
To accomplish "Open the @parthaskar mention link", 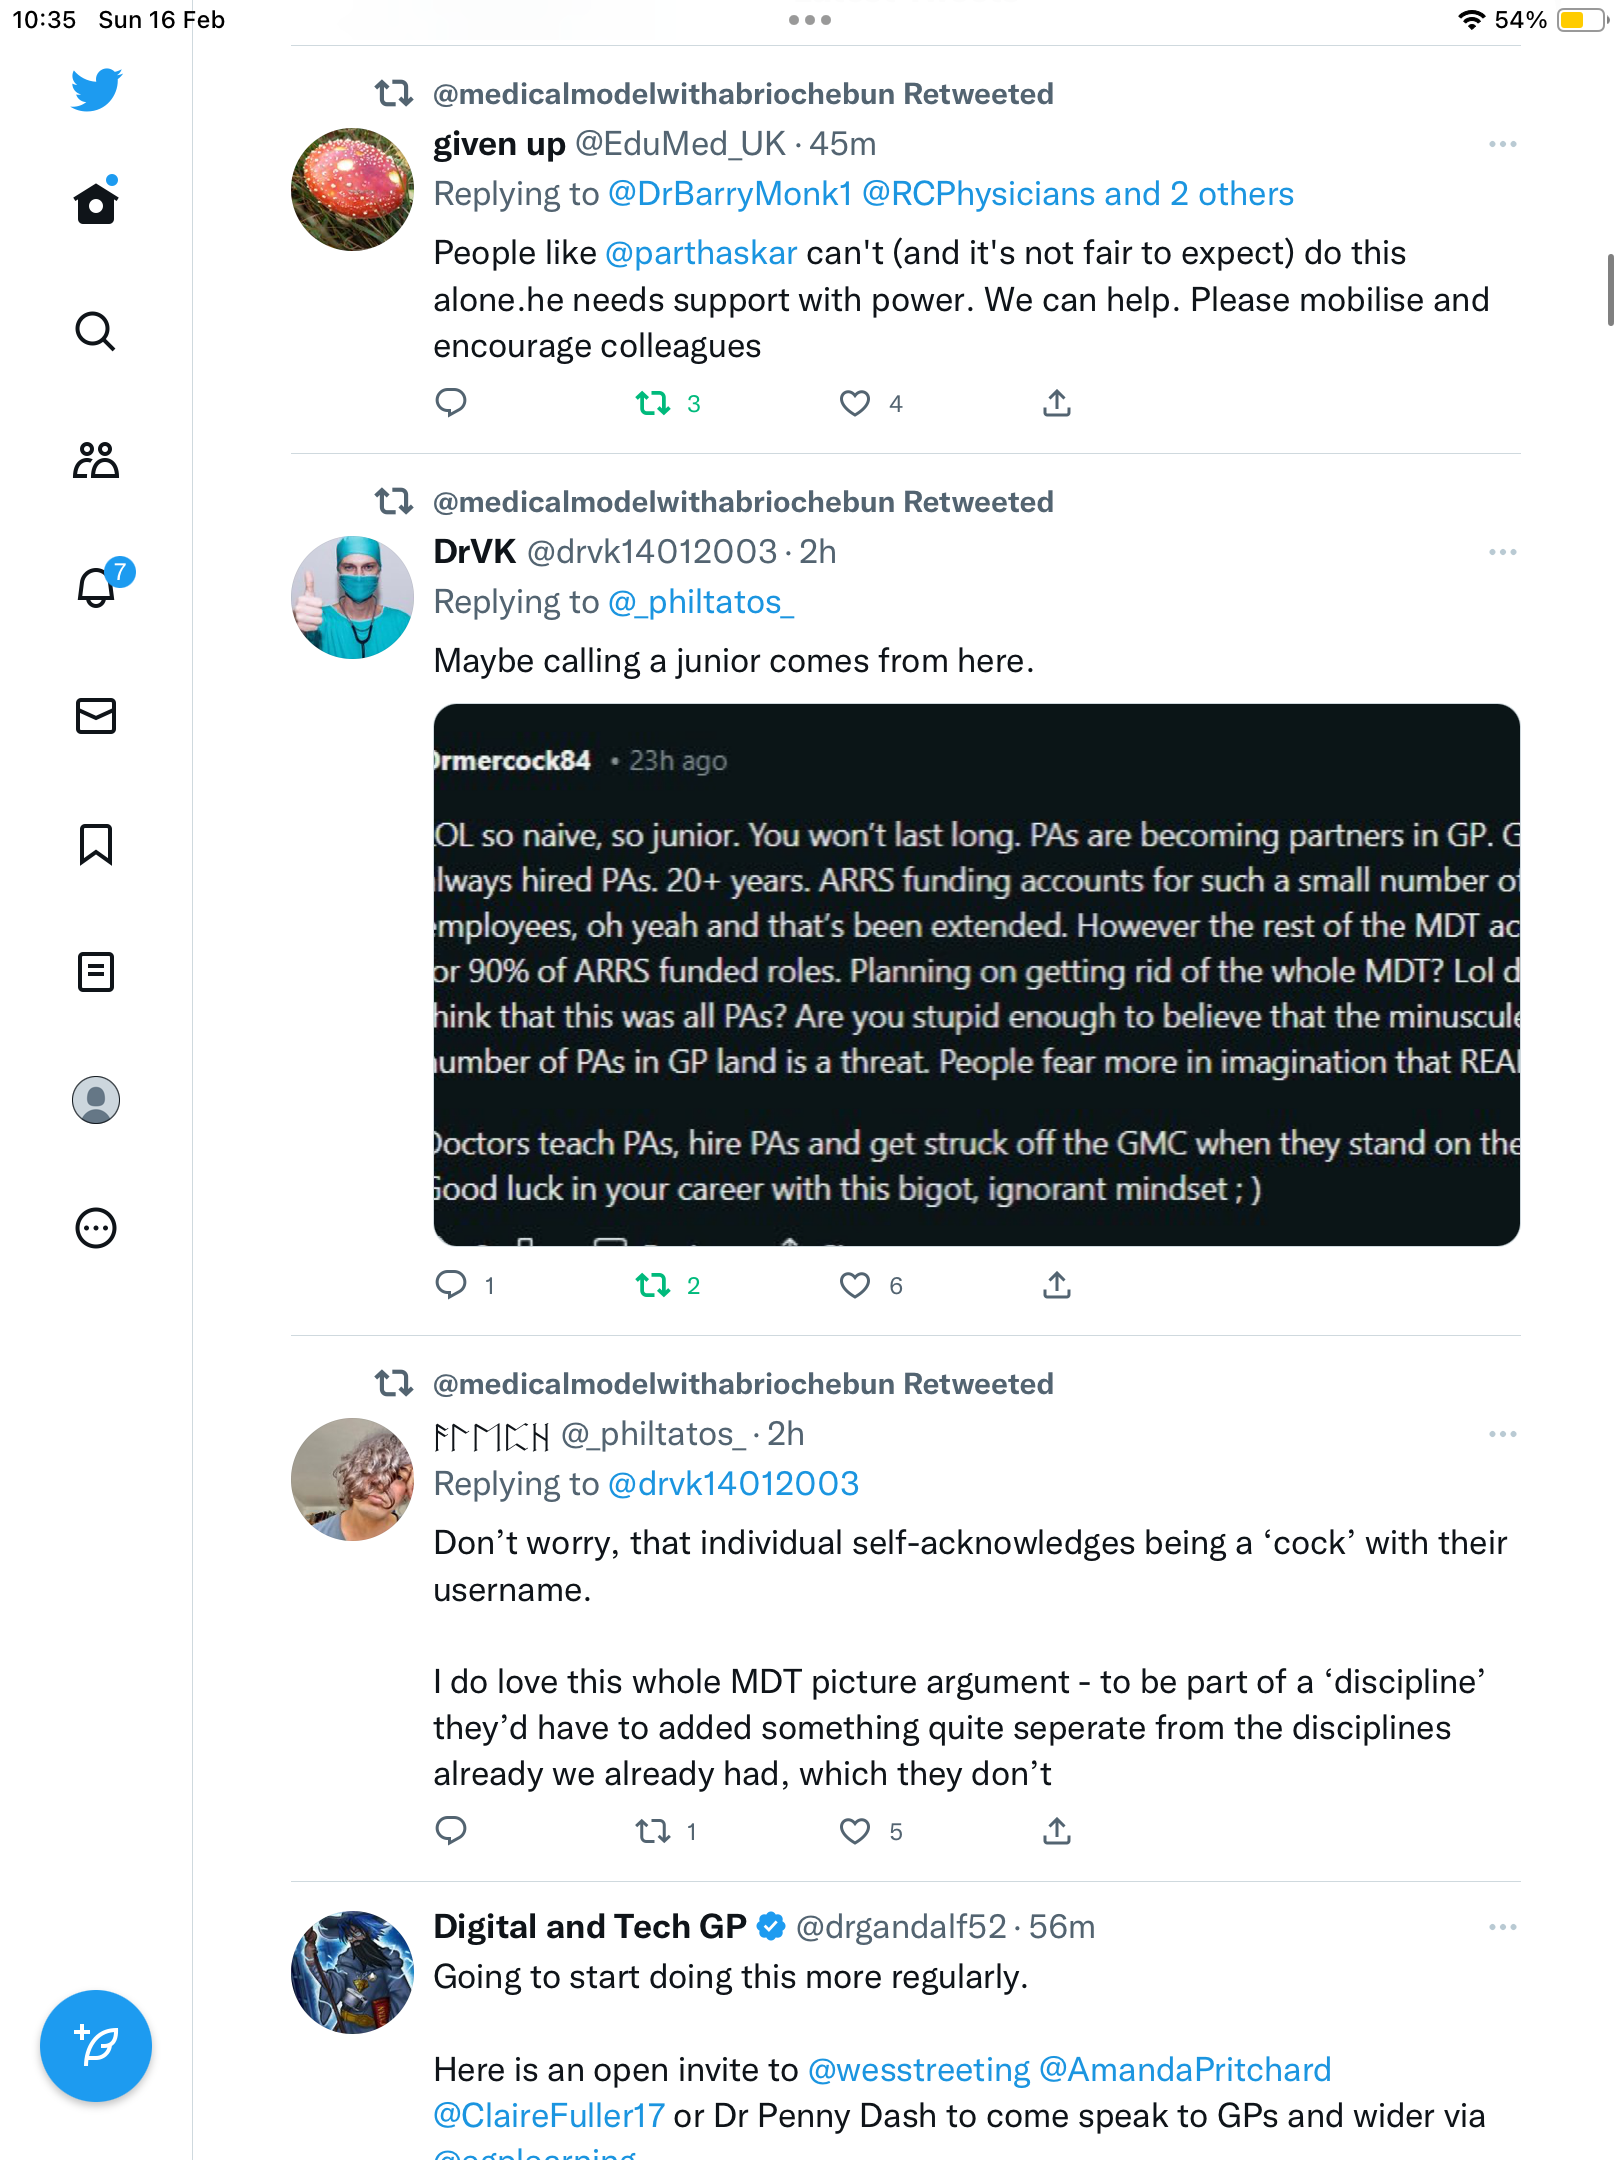I will [701, 253].
